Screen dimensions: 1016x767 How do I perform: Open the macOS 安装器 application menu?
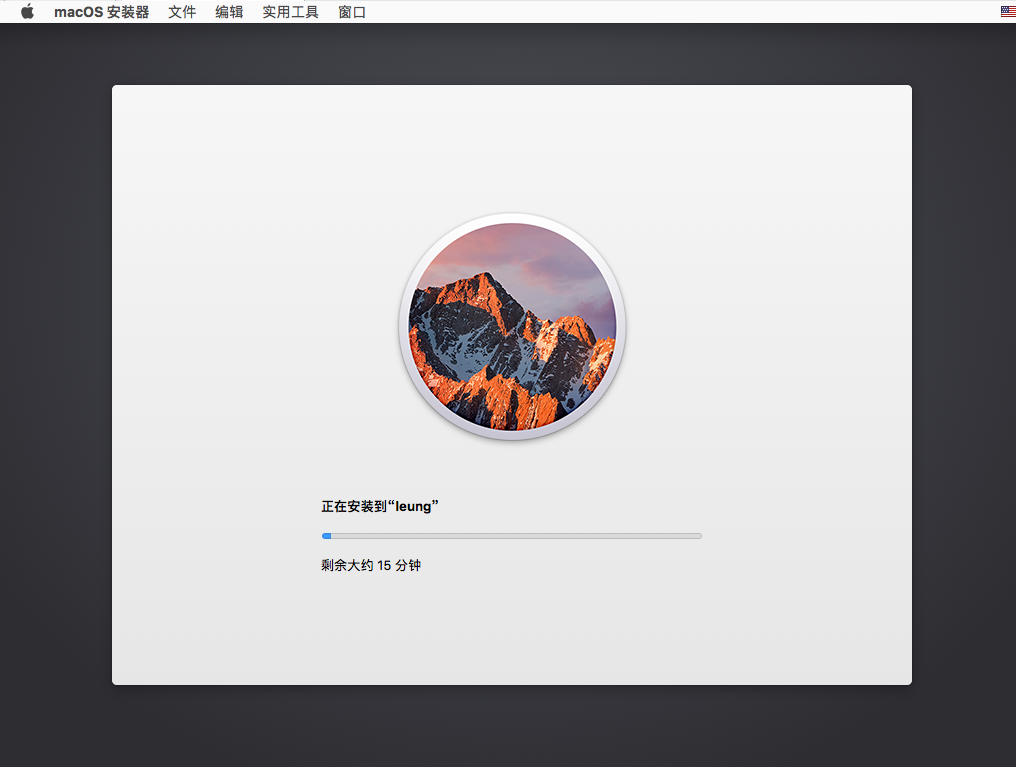point(102,12)
